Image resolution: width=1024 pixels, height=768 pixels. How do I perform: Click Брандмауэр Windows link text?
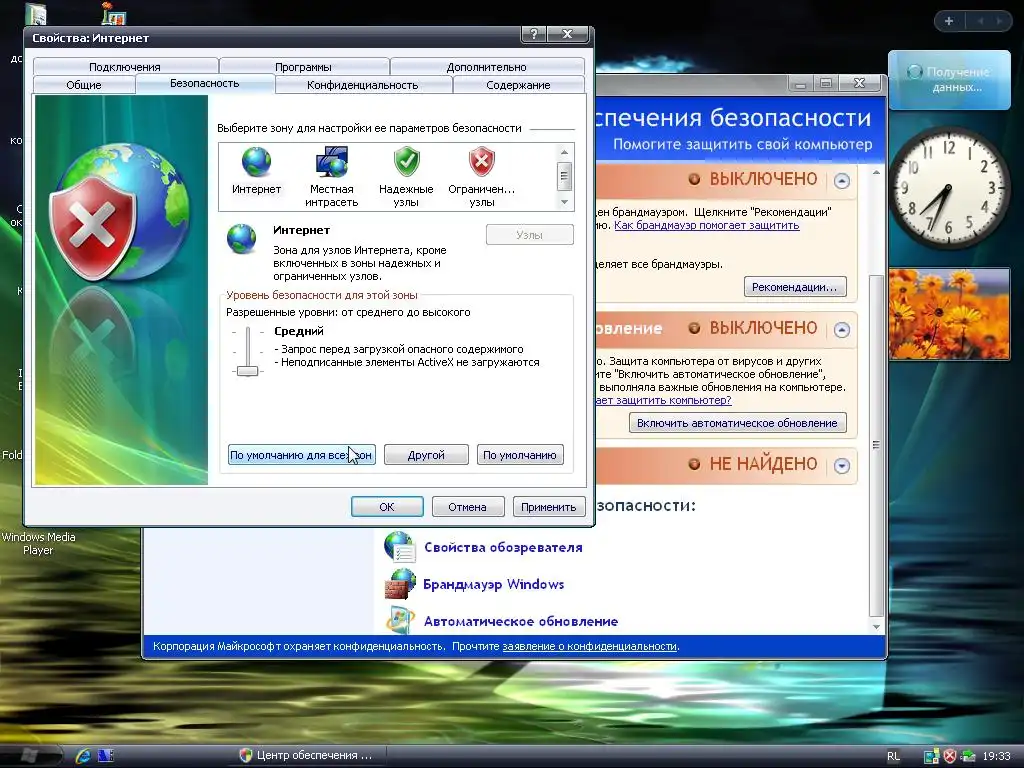click(494, 584)
